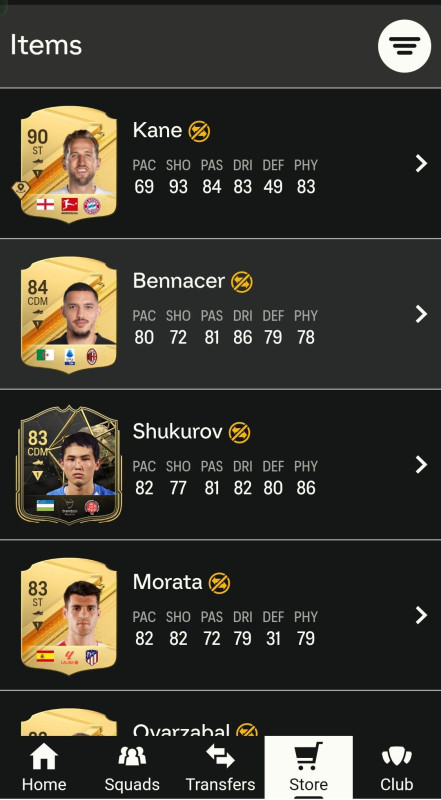441x800 pixels.
Task: Click Kane's untradeable icon
Action: click(x=199, y=131)
